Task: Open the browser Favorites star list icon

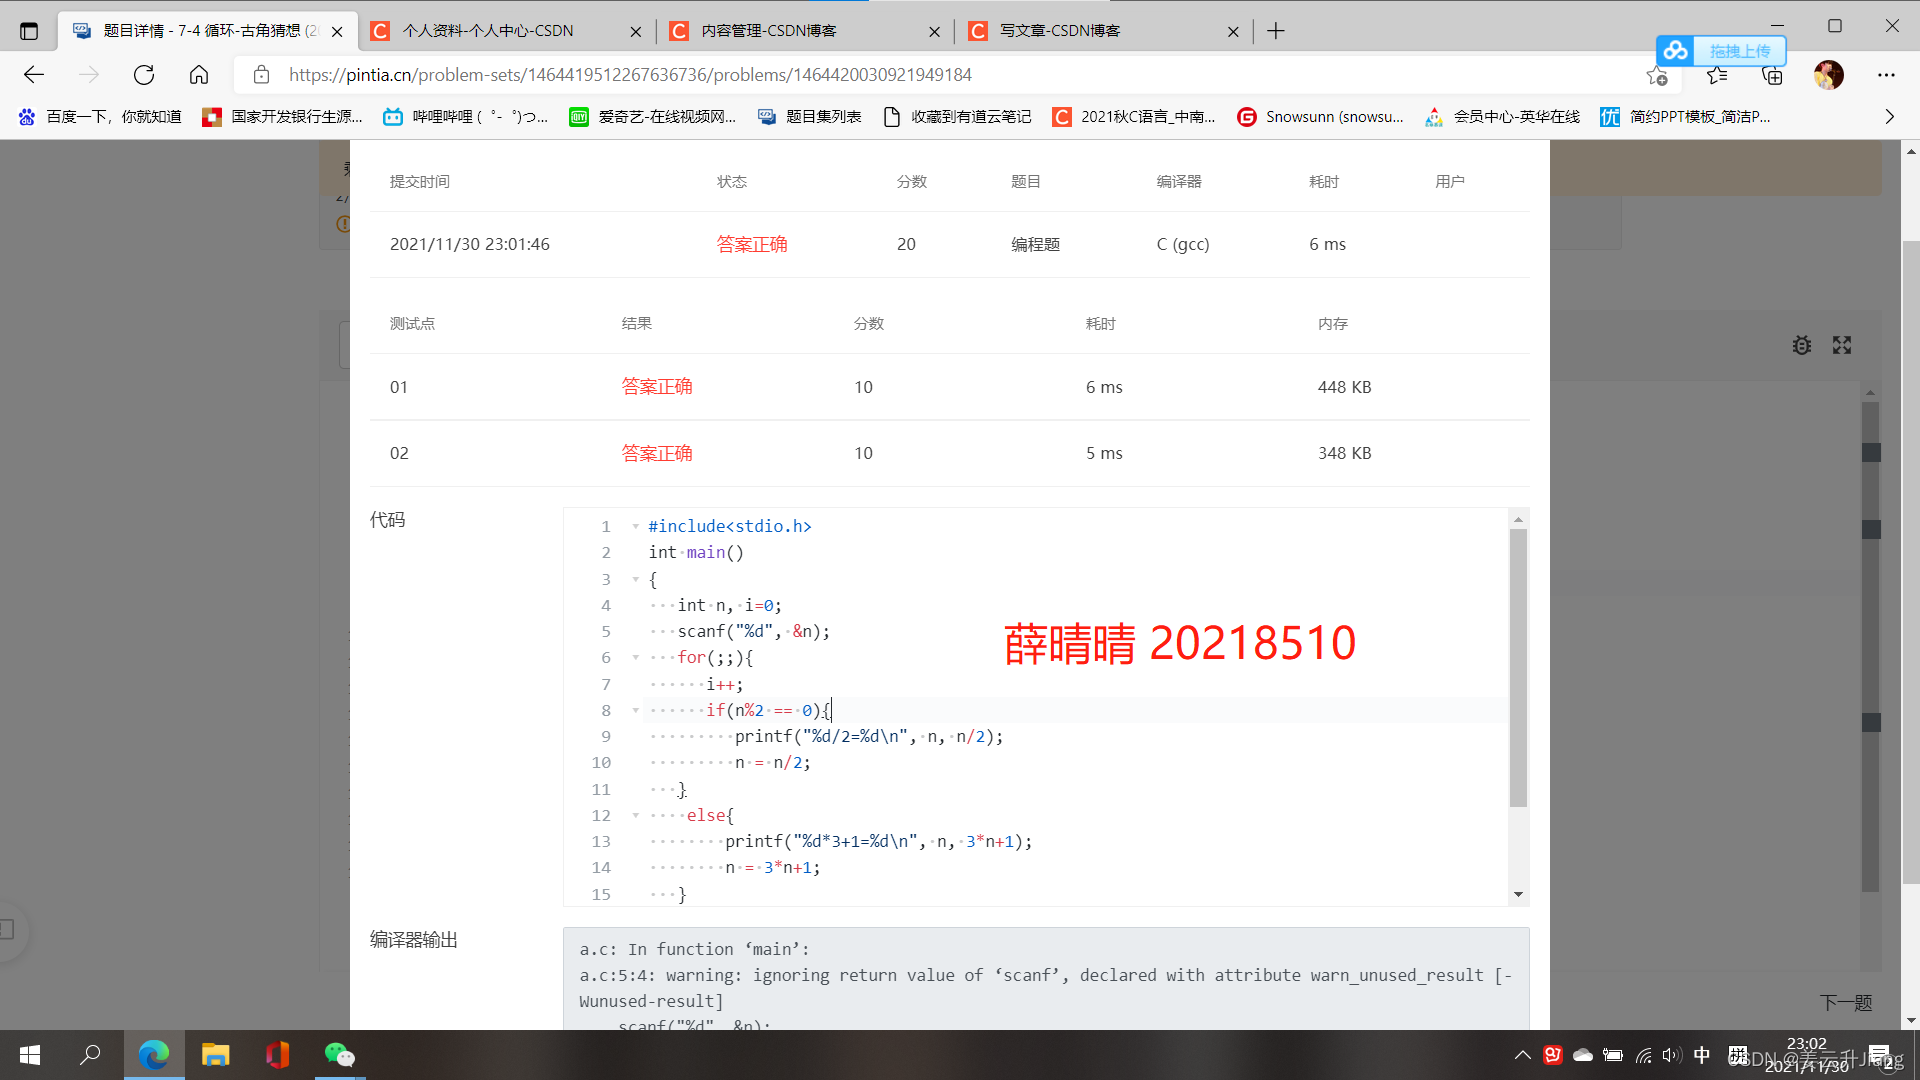Action: [x=1717, y=75]
